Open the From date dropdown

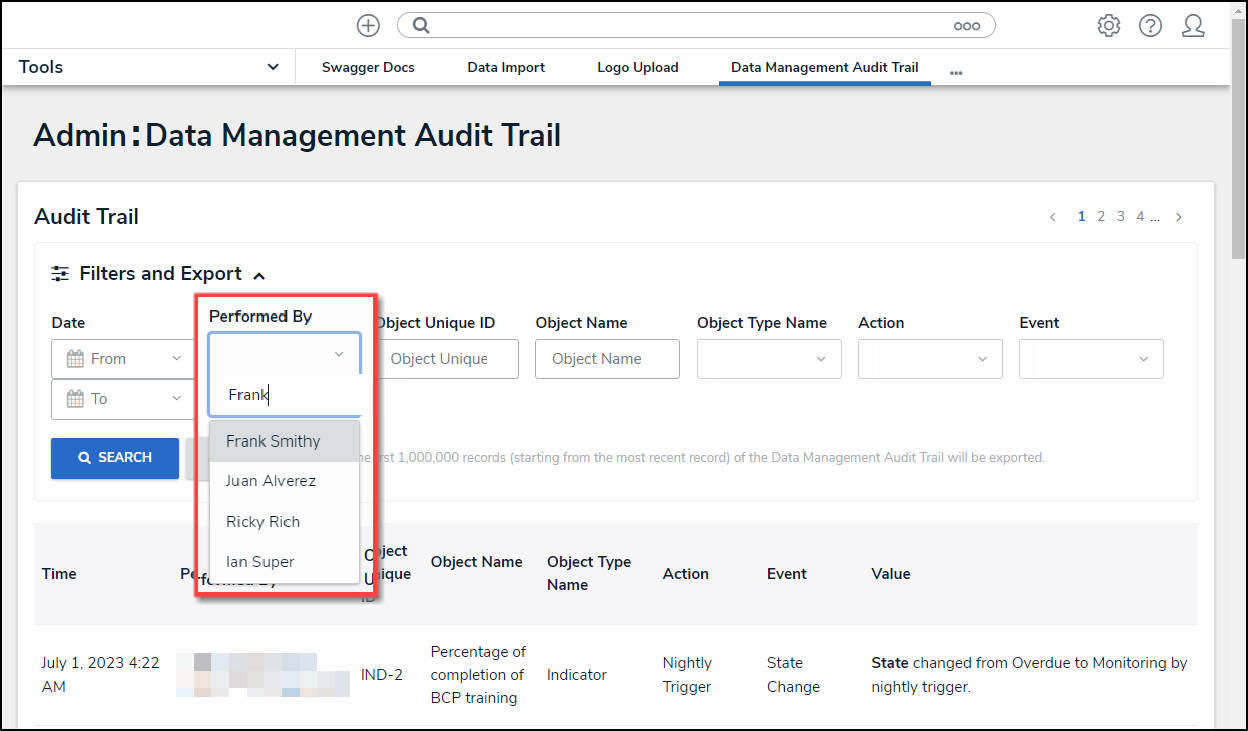177,359
